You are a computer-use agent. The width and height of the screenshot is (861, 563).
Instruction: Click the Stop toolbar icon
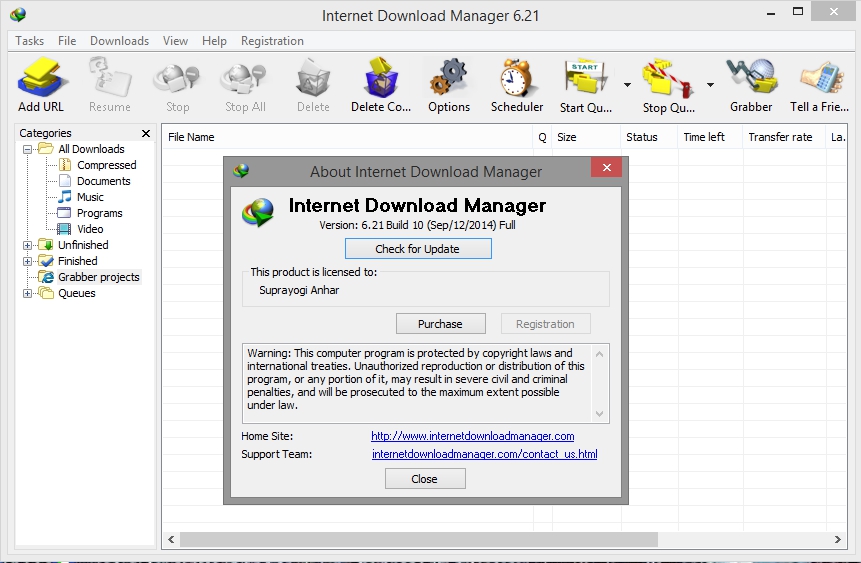click(177, 78)
